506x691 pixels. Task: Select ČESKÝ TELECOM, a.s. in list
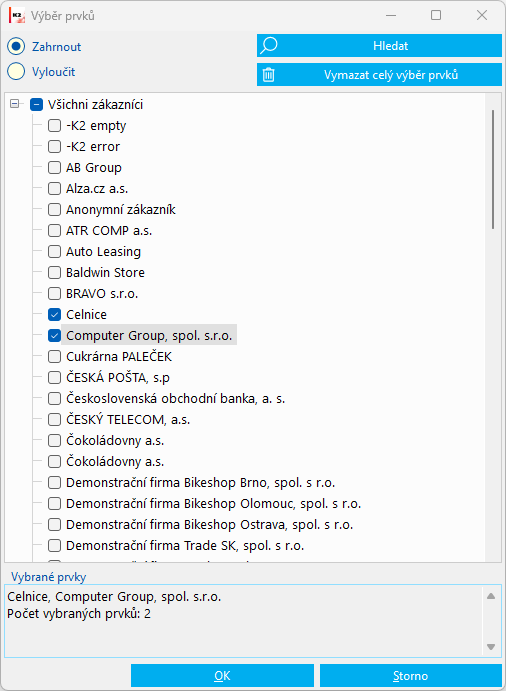coord(128,420)
